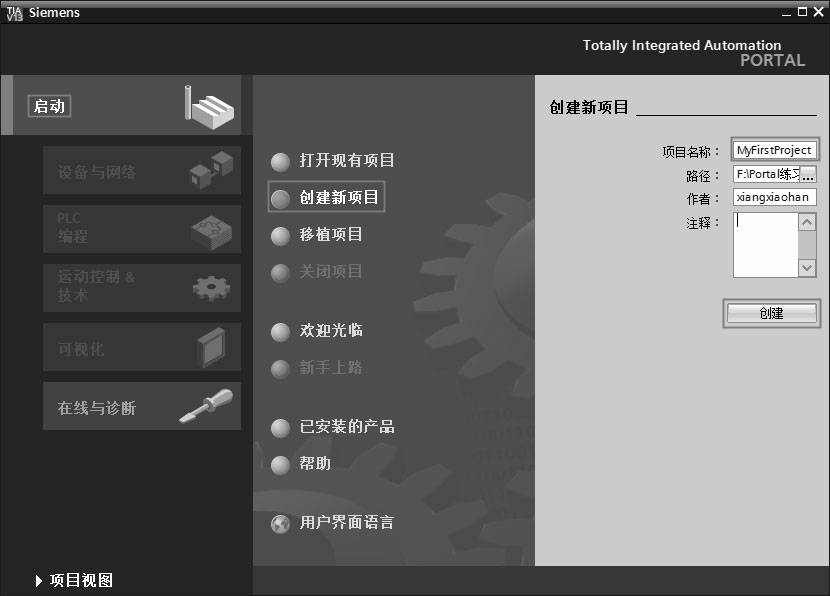Click the 注释 scrollbar up arrow

coord(807,222)
